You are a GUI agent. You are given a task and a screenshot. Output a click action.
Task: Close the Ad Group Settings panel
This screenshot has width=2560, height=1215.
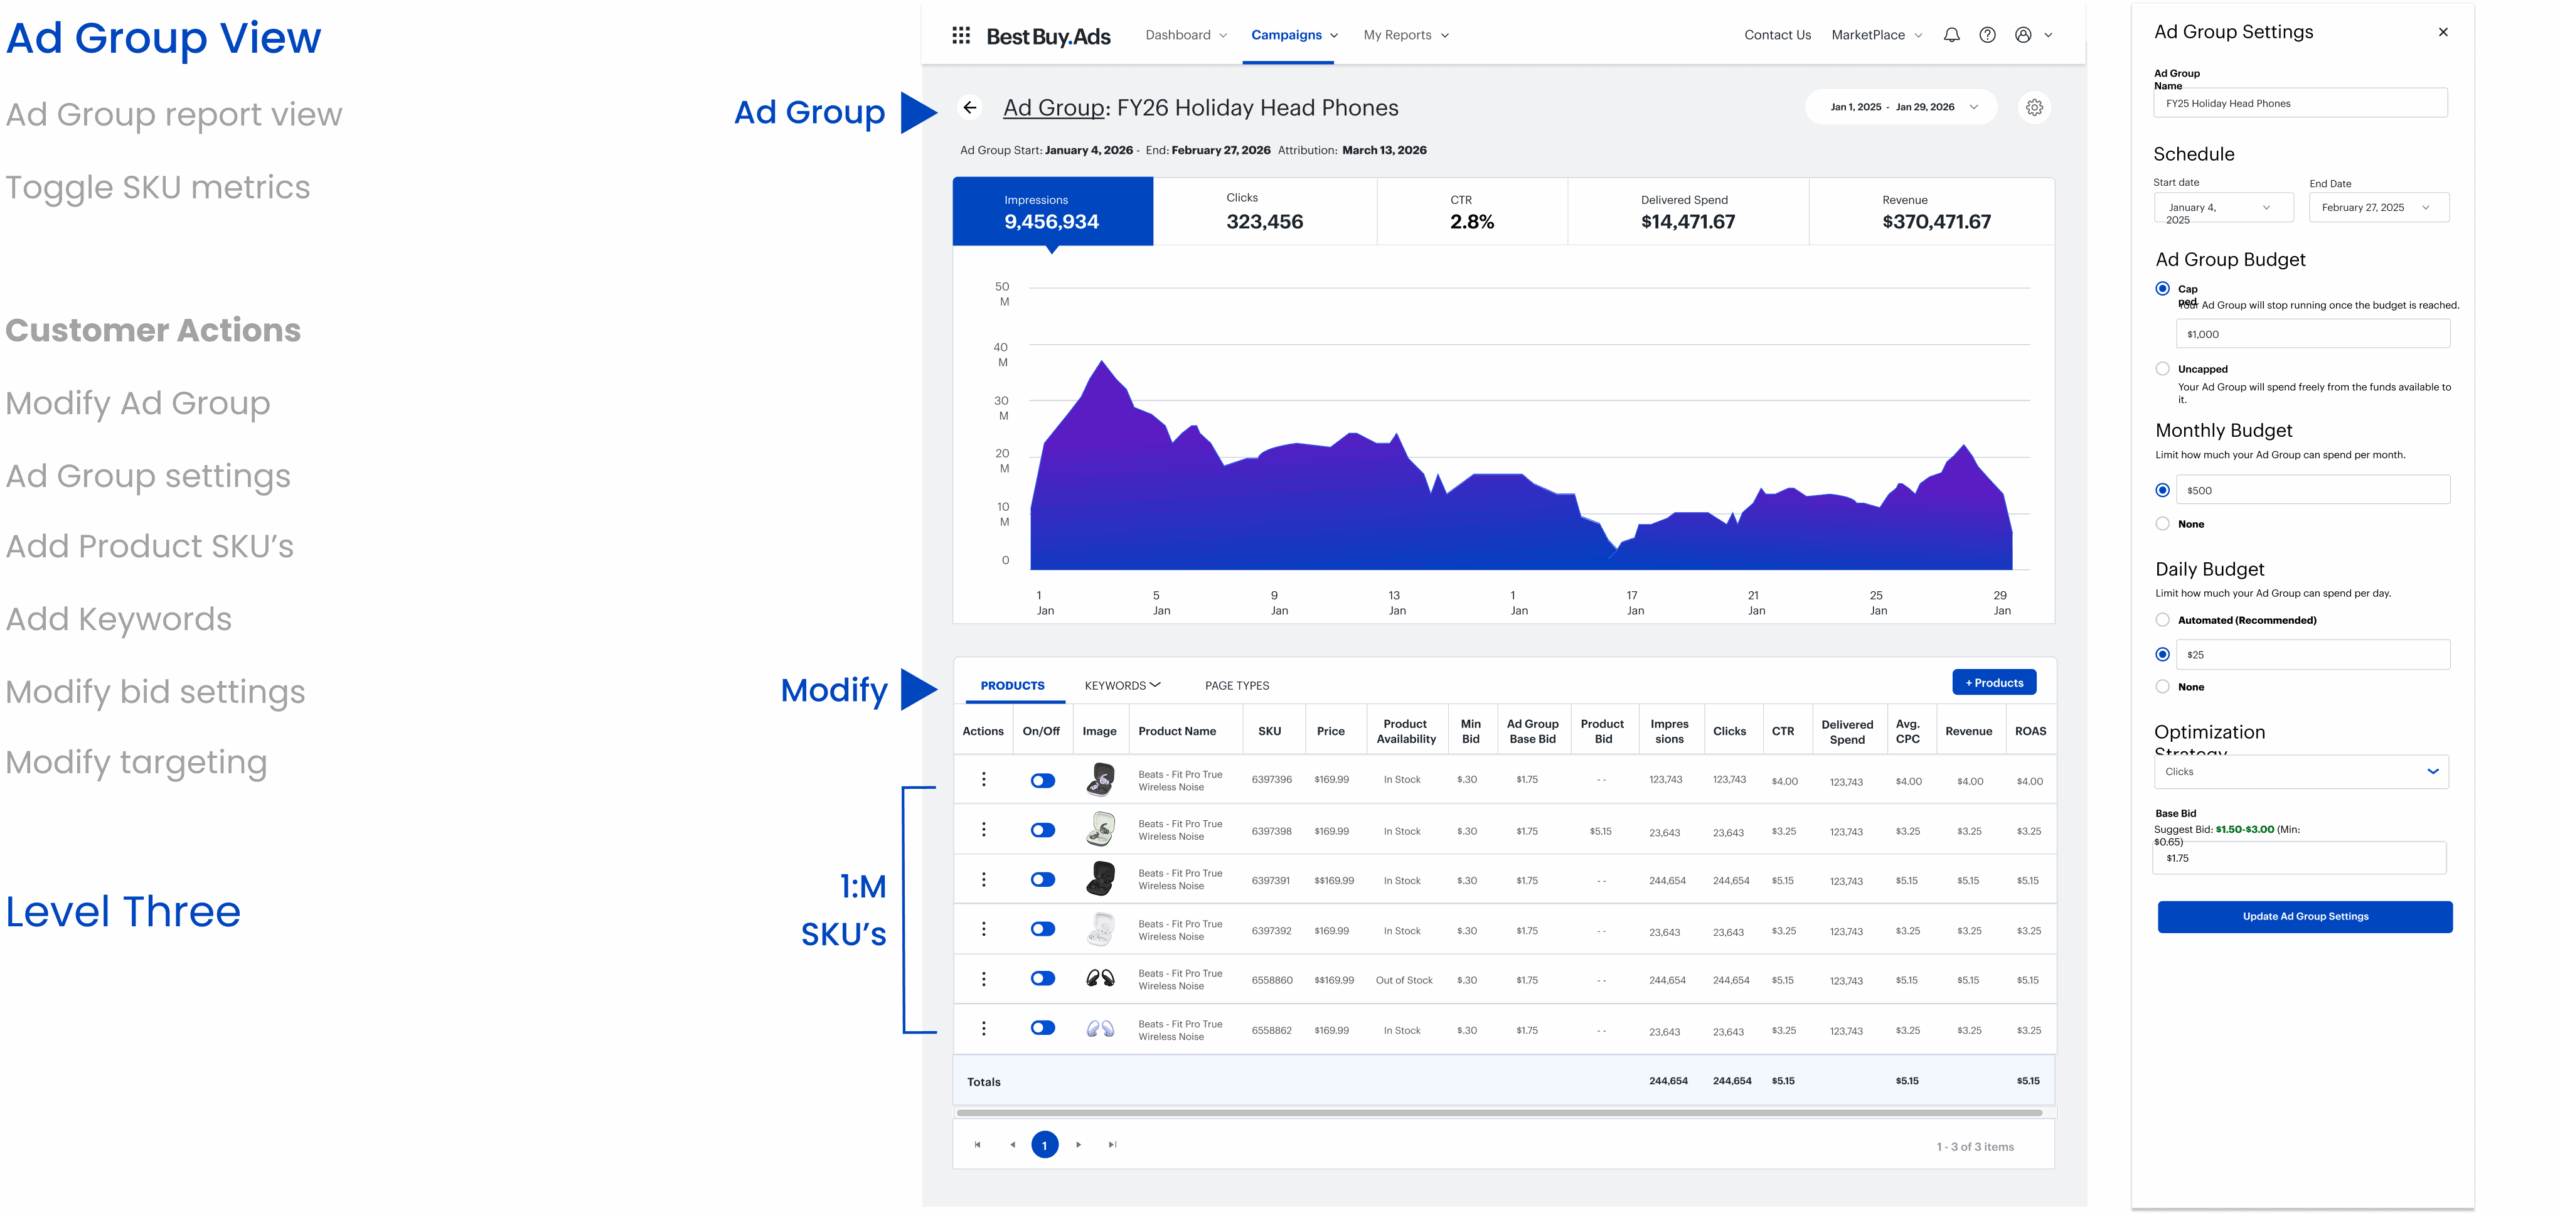2443,32
